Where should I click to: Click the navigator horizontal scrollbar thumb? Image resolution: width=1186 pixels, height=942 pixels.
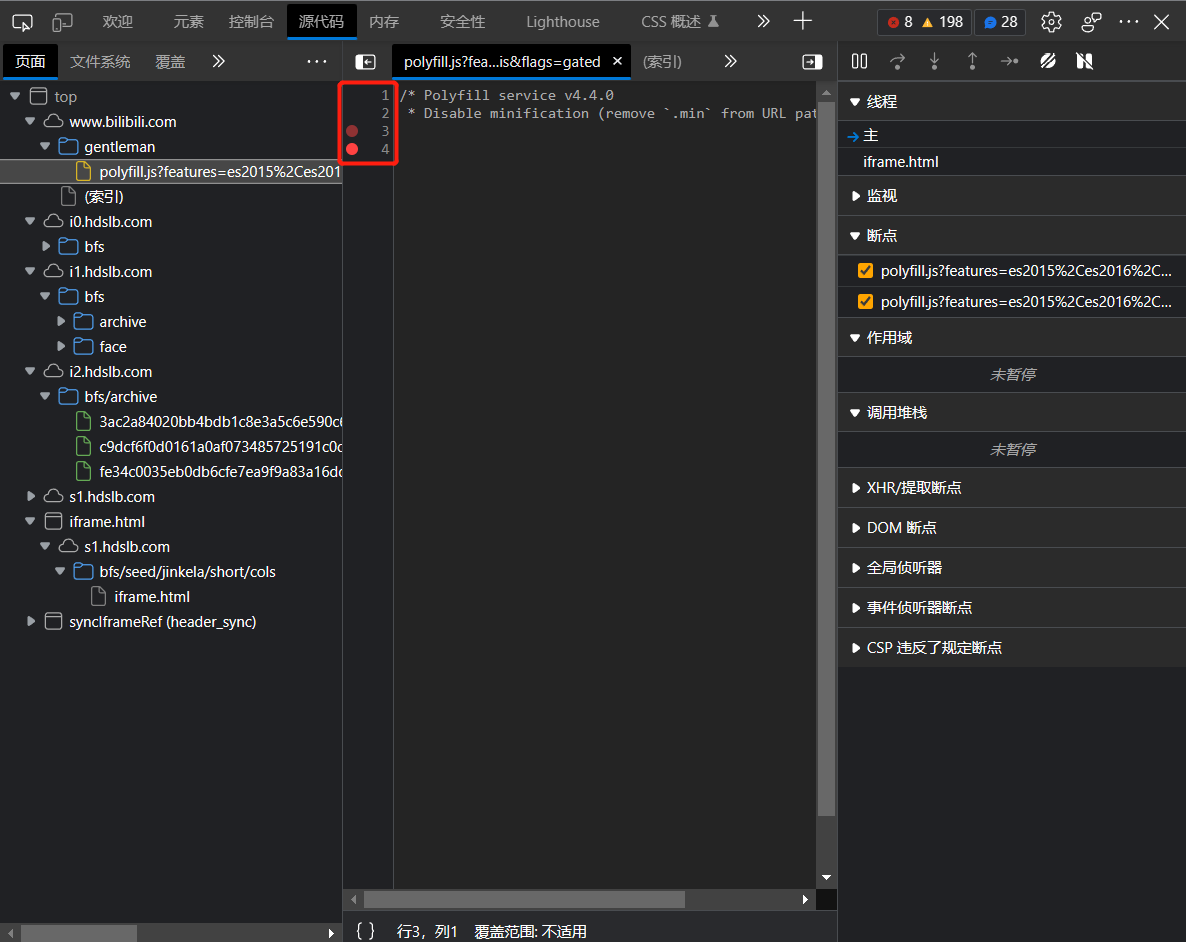coord(79,933)
